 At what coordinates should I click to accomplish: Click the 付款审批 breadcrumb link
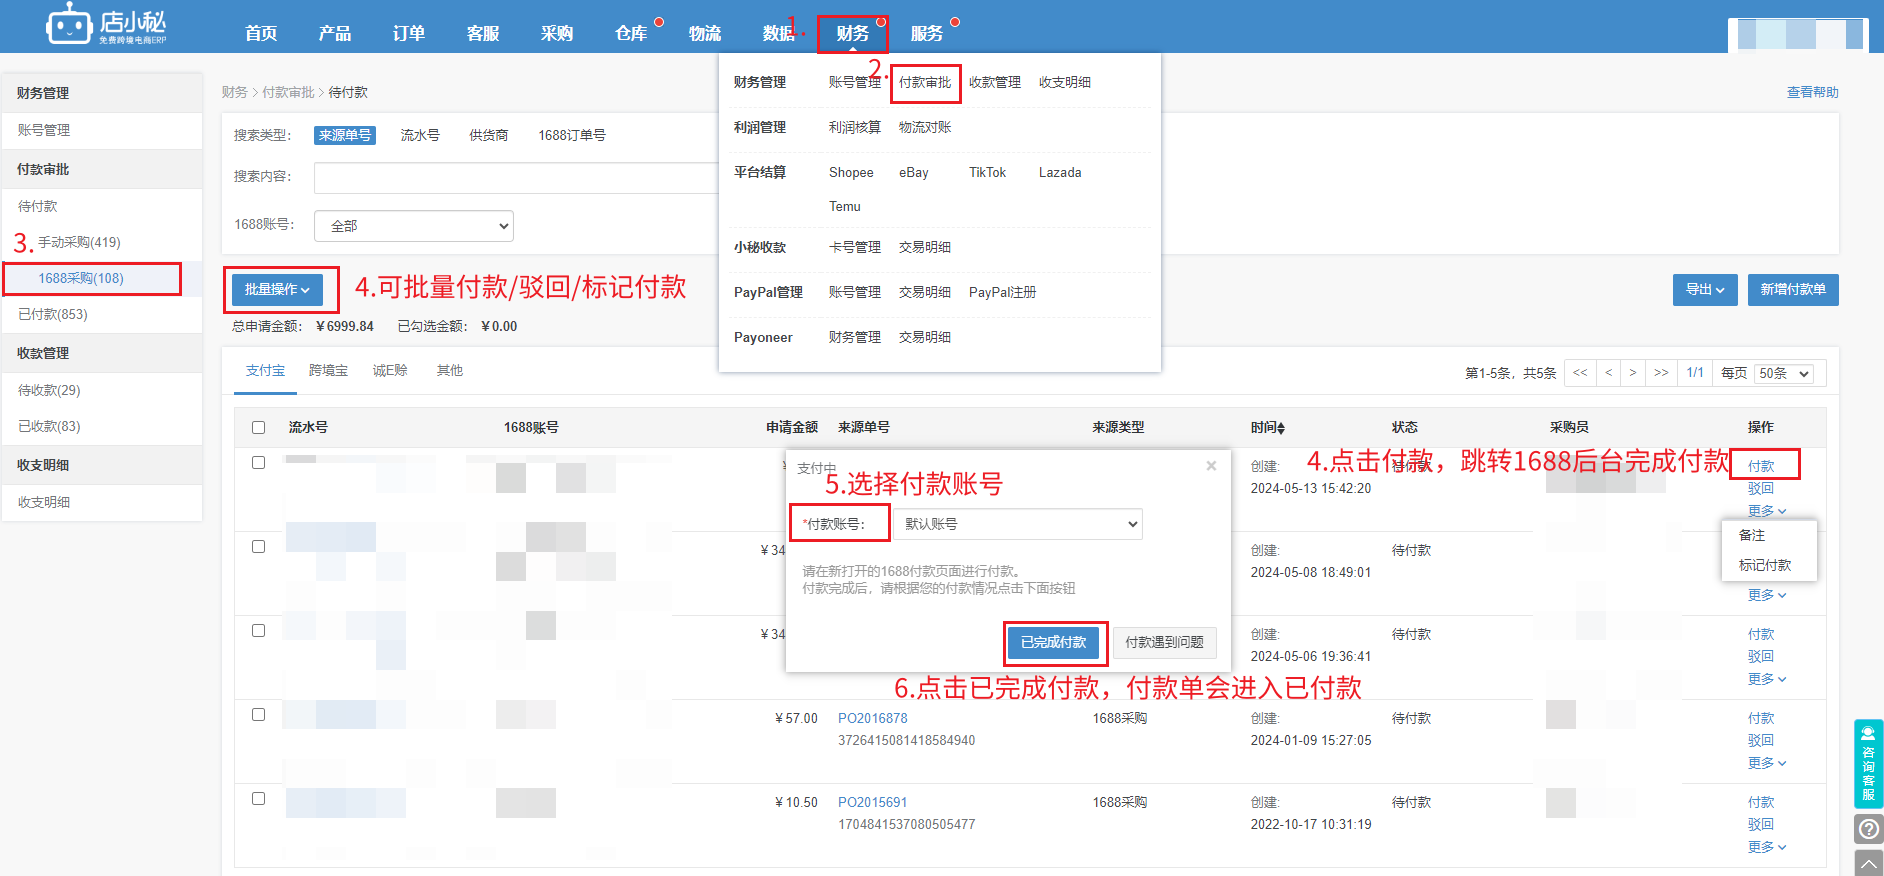pyautogui.click(x=288, y=92)
